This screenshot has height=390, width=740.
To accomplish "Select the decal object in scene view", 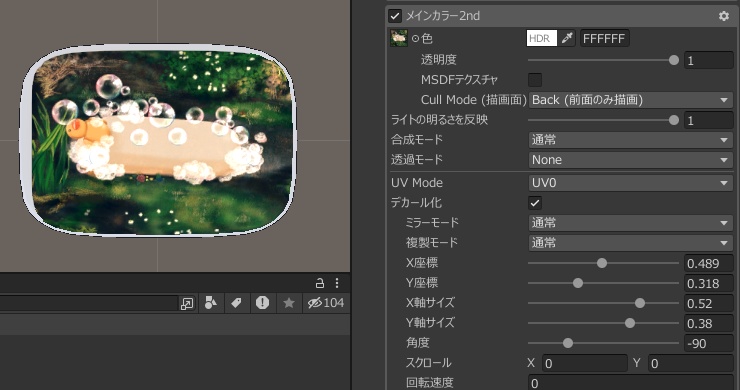I will pyautogui.click(x=158, y=141).
